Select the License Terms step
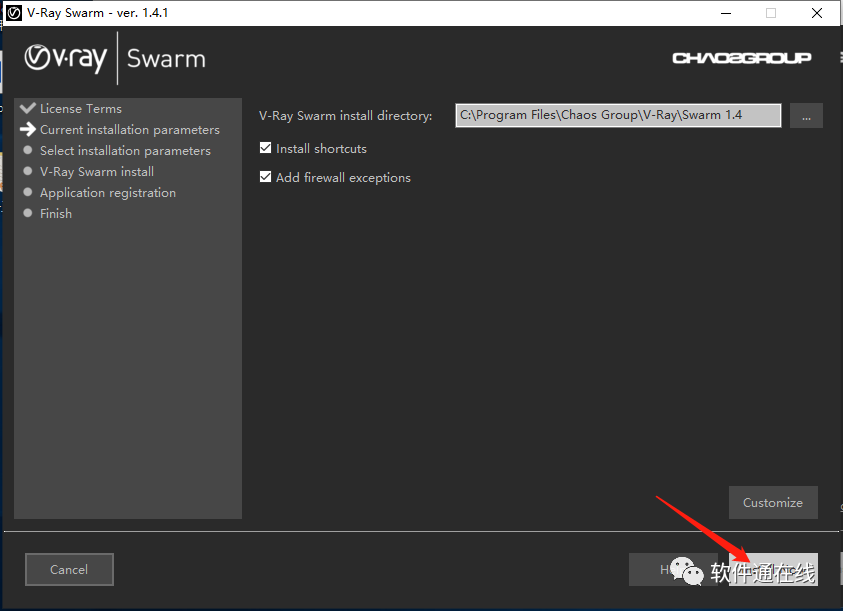This screenshot has height=611, width=843. (81, 109)
